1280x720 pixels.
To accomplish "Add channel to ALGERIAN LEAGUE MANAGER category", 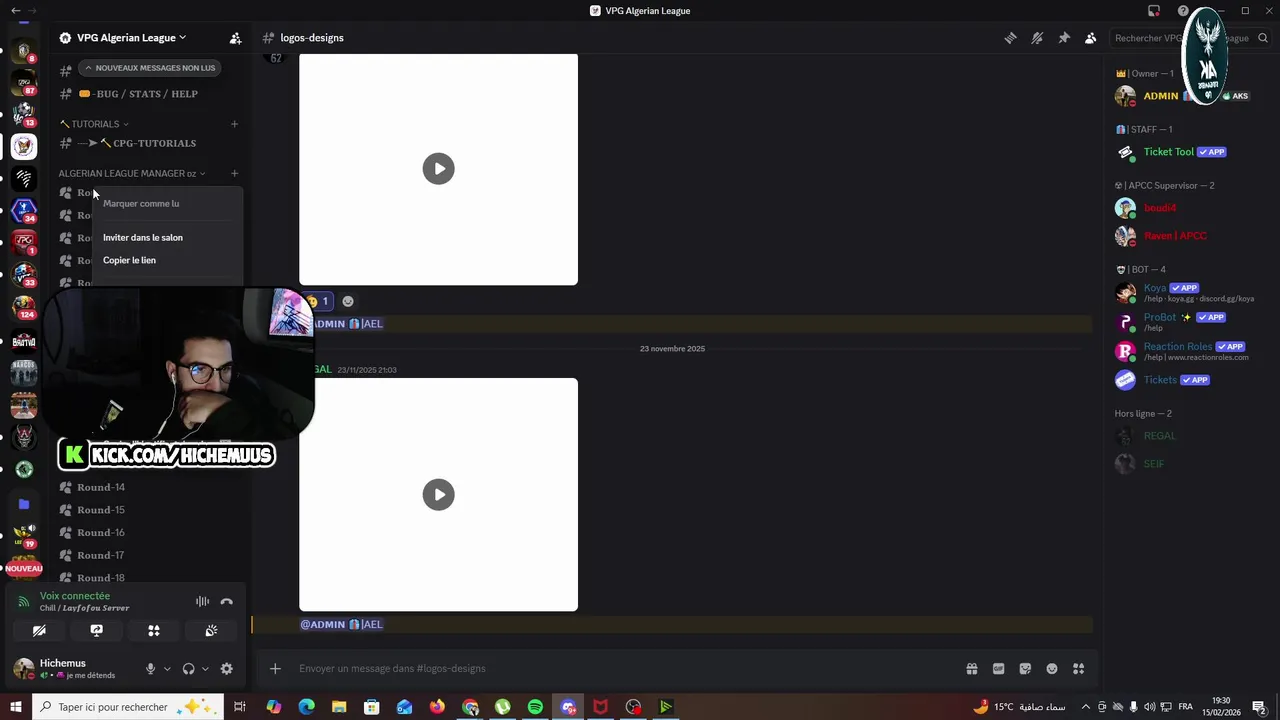I will click(234, 173).
